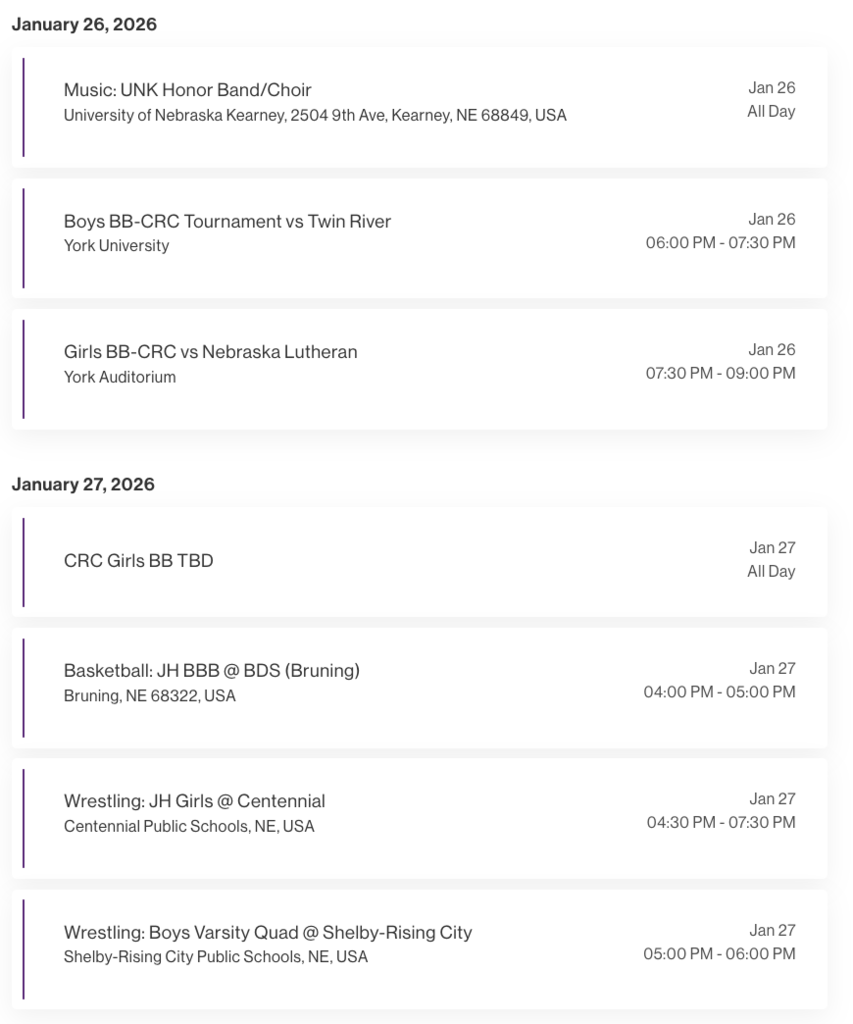Screen dimensions: 853x1024
Task: Open Wrestling: Boys Varsity Quad @ Shelby-Rising City
Action: pos(267,932)
